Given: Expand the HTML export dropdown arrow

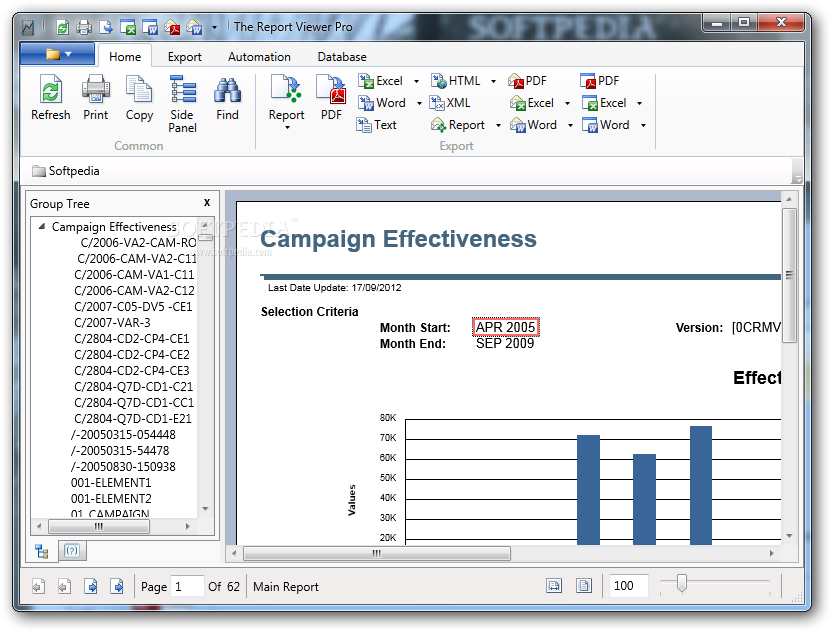Looking at the screenshot, I should [493, 82].
